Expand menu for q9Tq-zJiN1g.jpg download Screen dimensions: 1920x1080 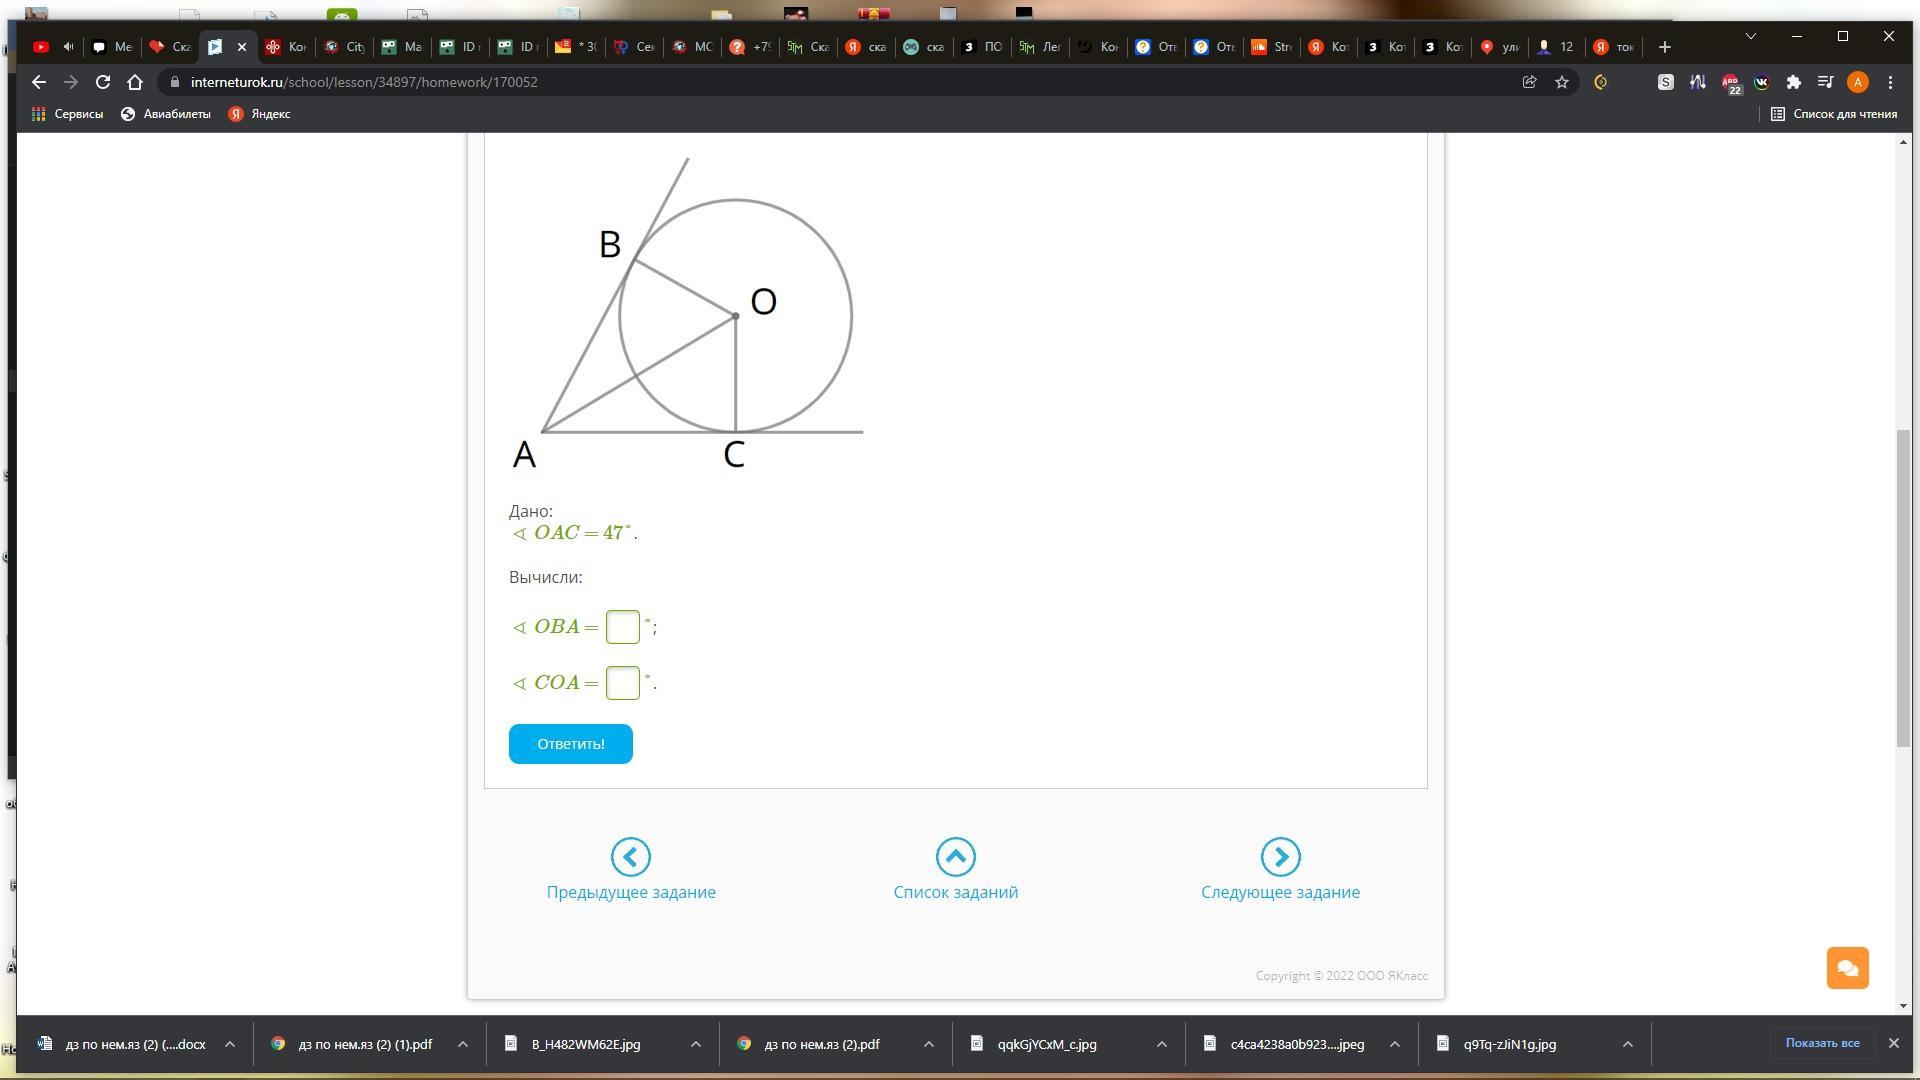pyautogui.click(x=1627, y=1044)
